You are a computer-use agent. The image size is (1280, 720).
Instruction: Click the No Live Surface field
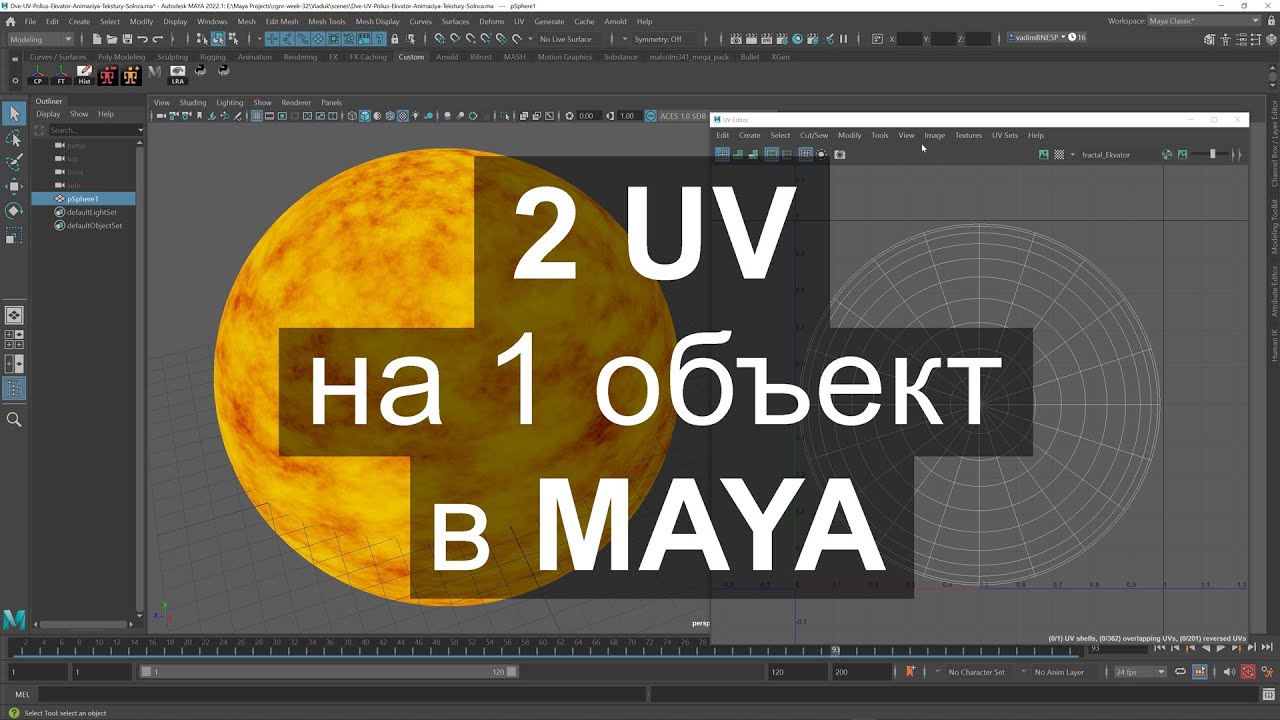(x=572, y=39)
